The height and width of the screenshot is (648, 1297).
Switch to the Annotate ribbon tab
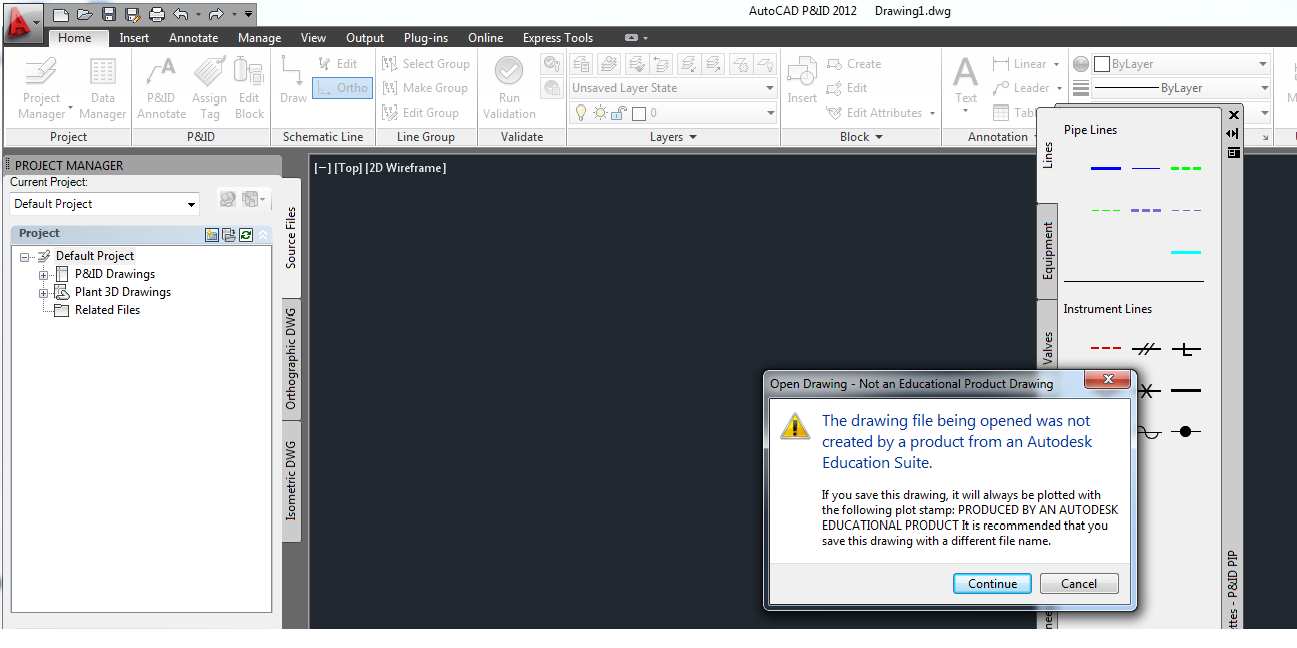[193, 38]
